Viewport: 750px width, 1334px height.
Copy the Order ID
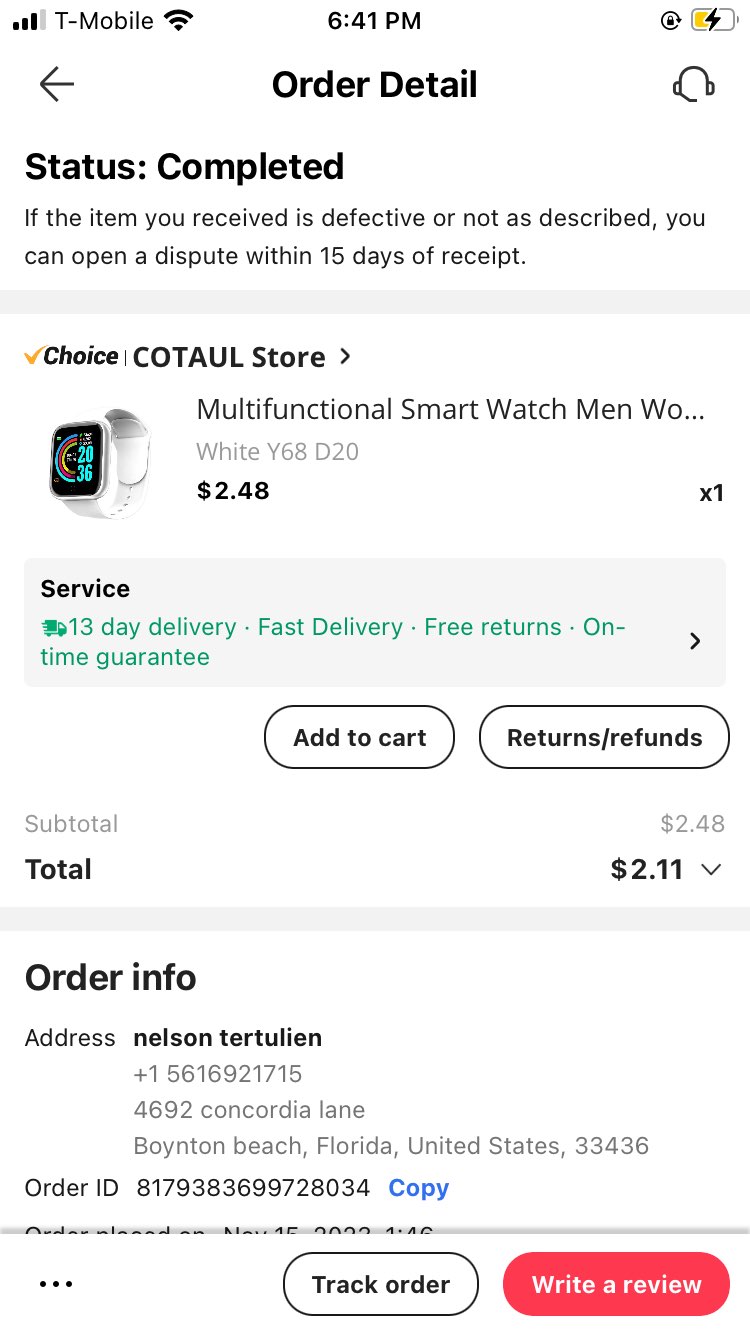[418, 1188]
